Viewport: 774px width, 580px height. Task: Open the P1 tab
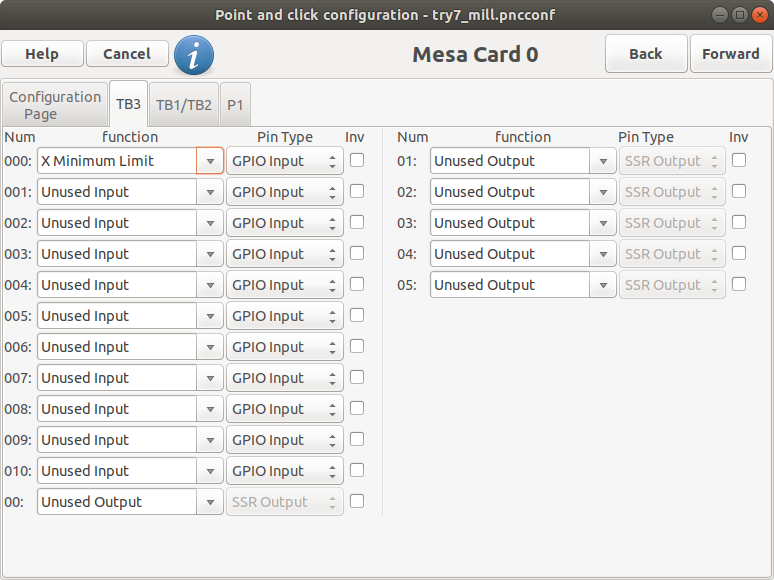click(235, 104)
